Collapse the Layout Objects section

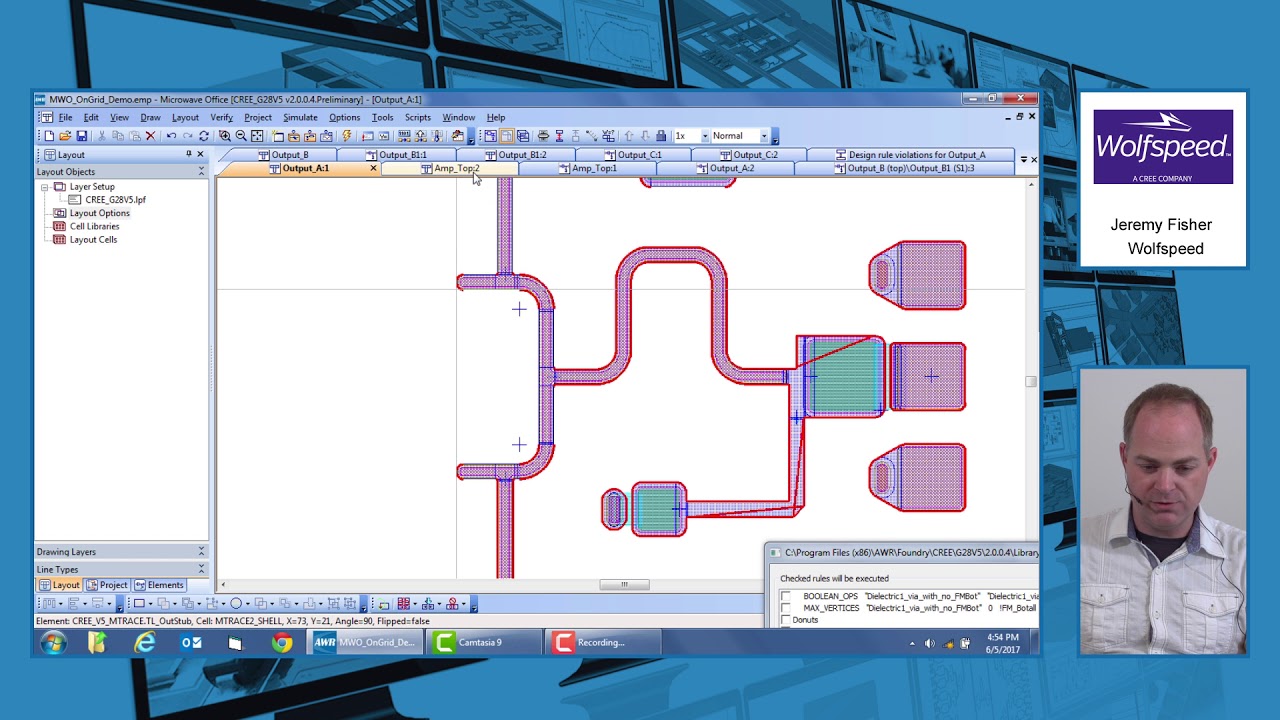click(201, 172)
